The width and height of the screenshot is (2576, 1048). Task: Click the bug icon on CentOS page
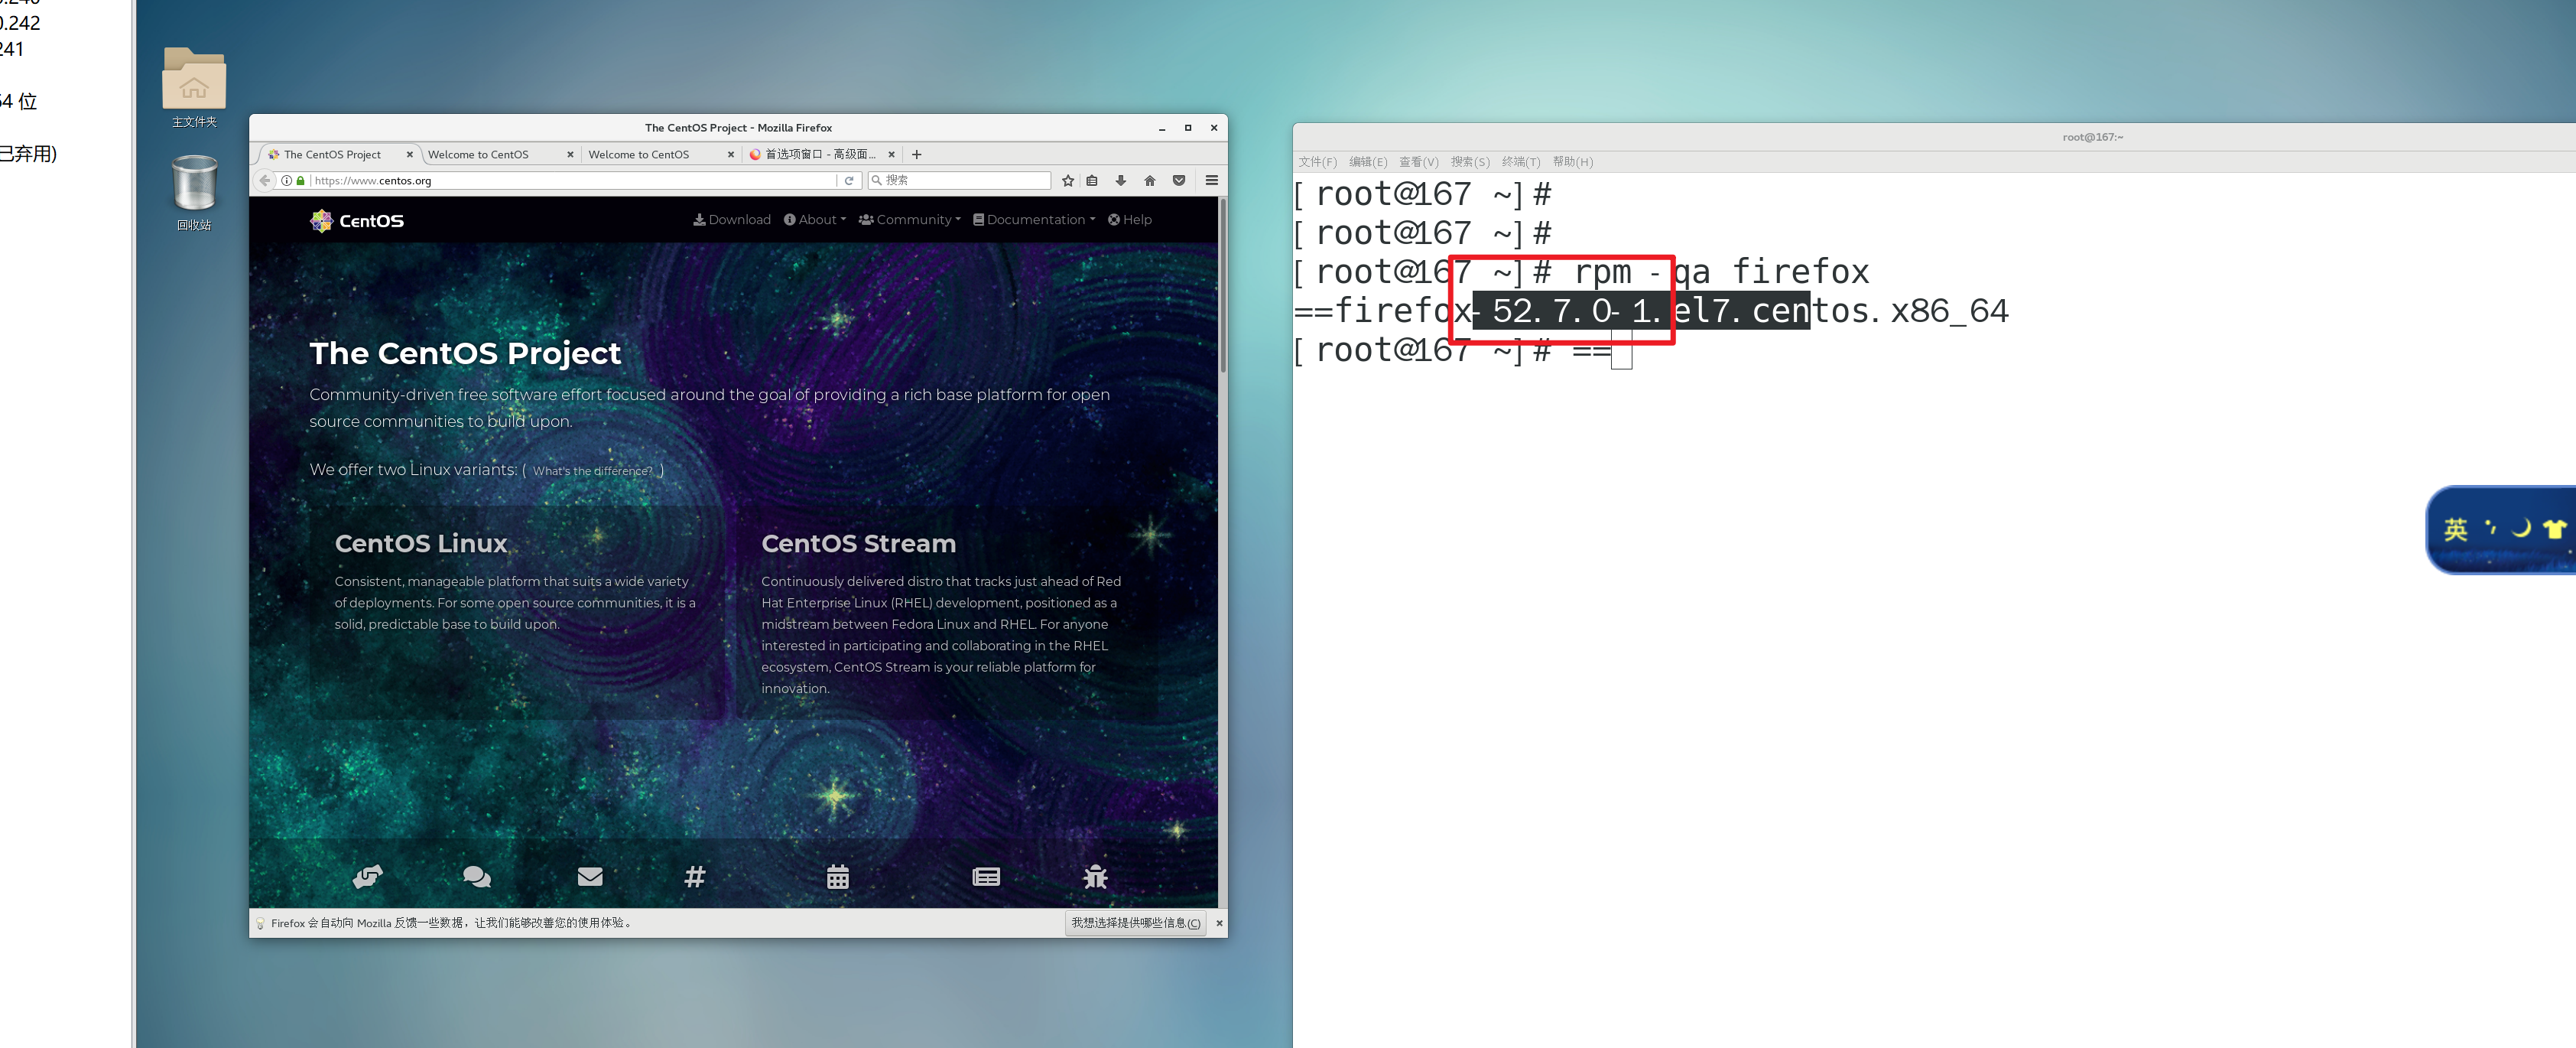click(1096, 877)
